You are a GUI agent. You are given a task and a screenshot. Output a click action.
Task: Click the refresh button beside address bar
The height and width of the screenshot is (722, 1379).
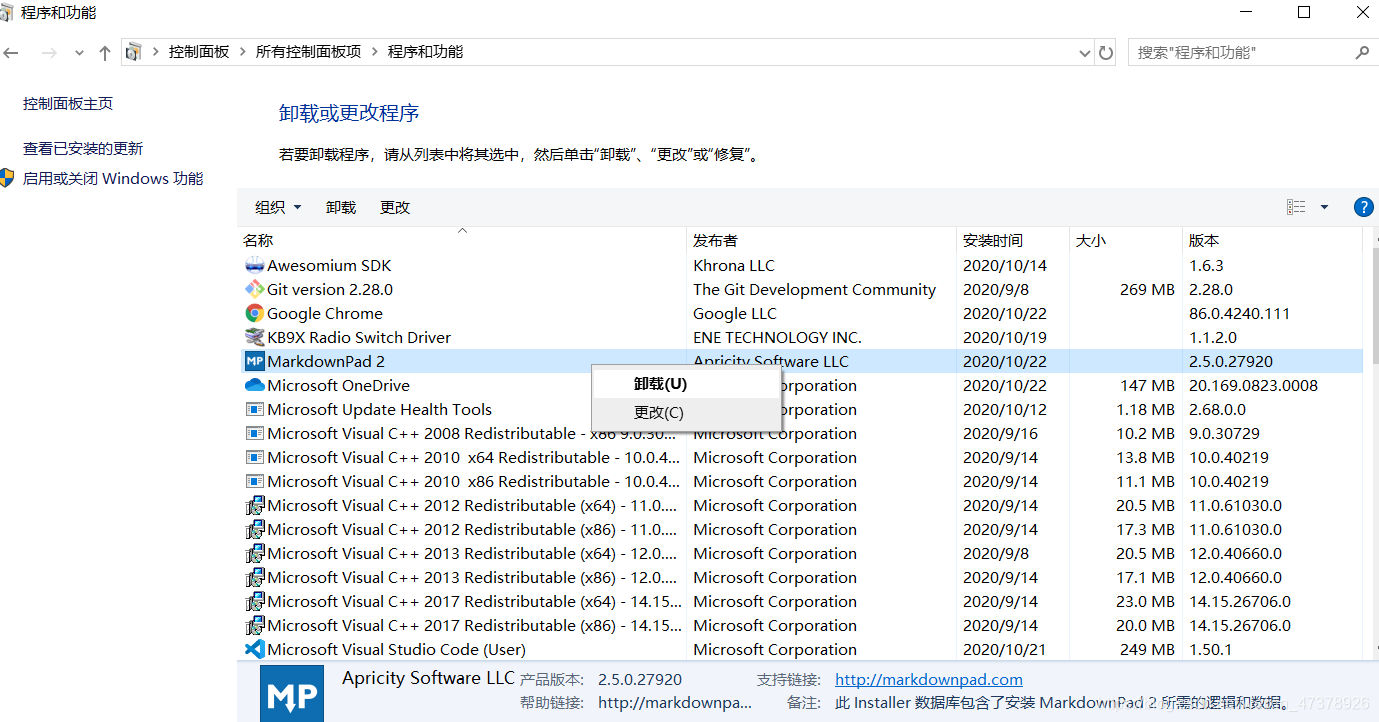coord(1106,52)
